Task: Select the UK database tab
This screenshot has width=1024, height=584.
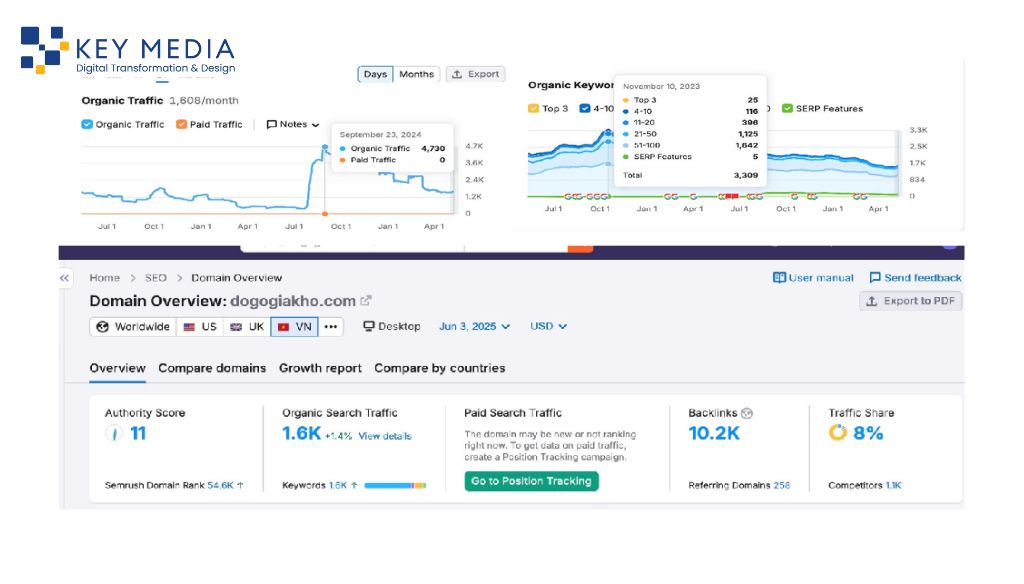Action: tap(247, 327)
